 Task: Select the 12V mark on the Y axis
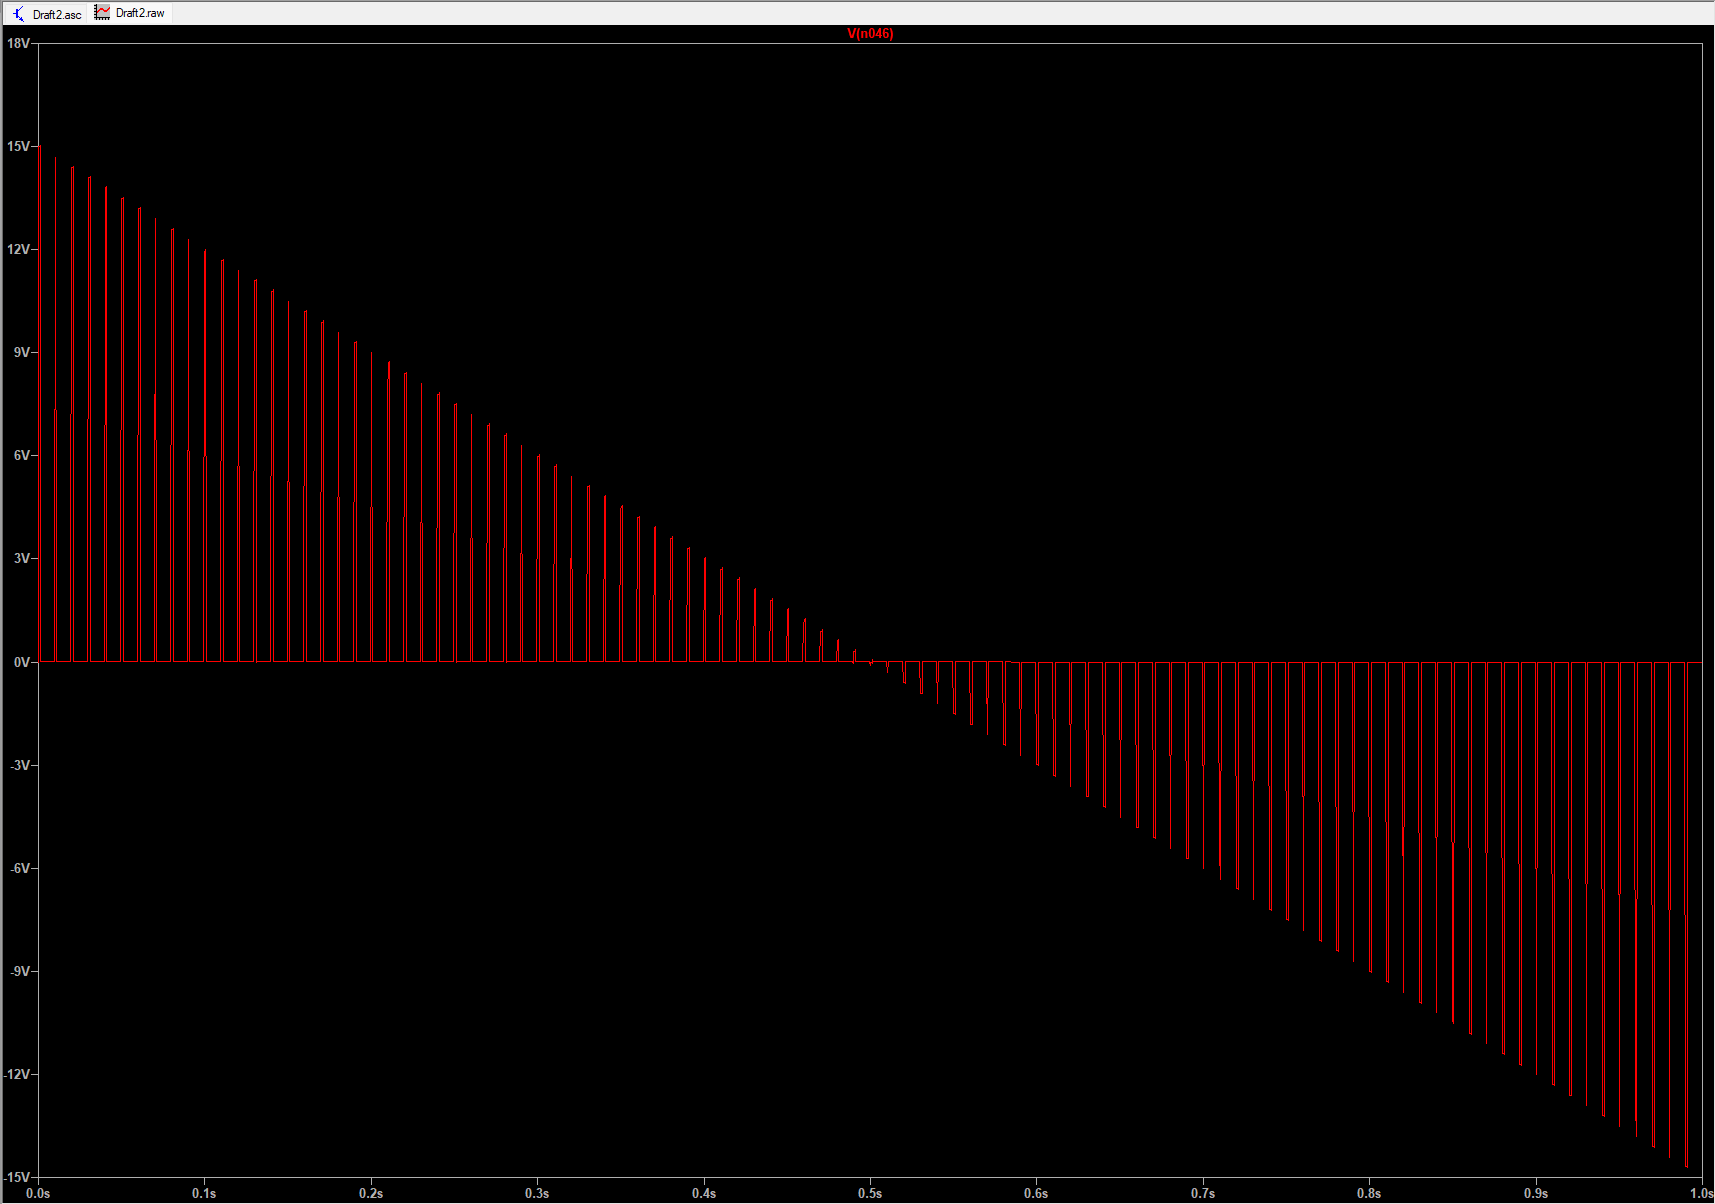tap(18, 249)
